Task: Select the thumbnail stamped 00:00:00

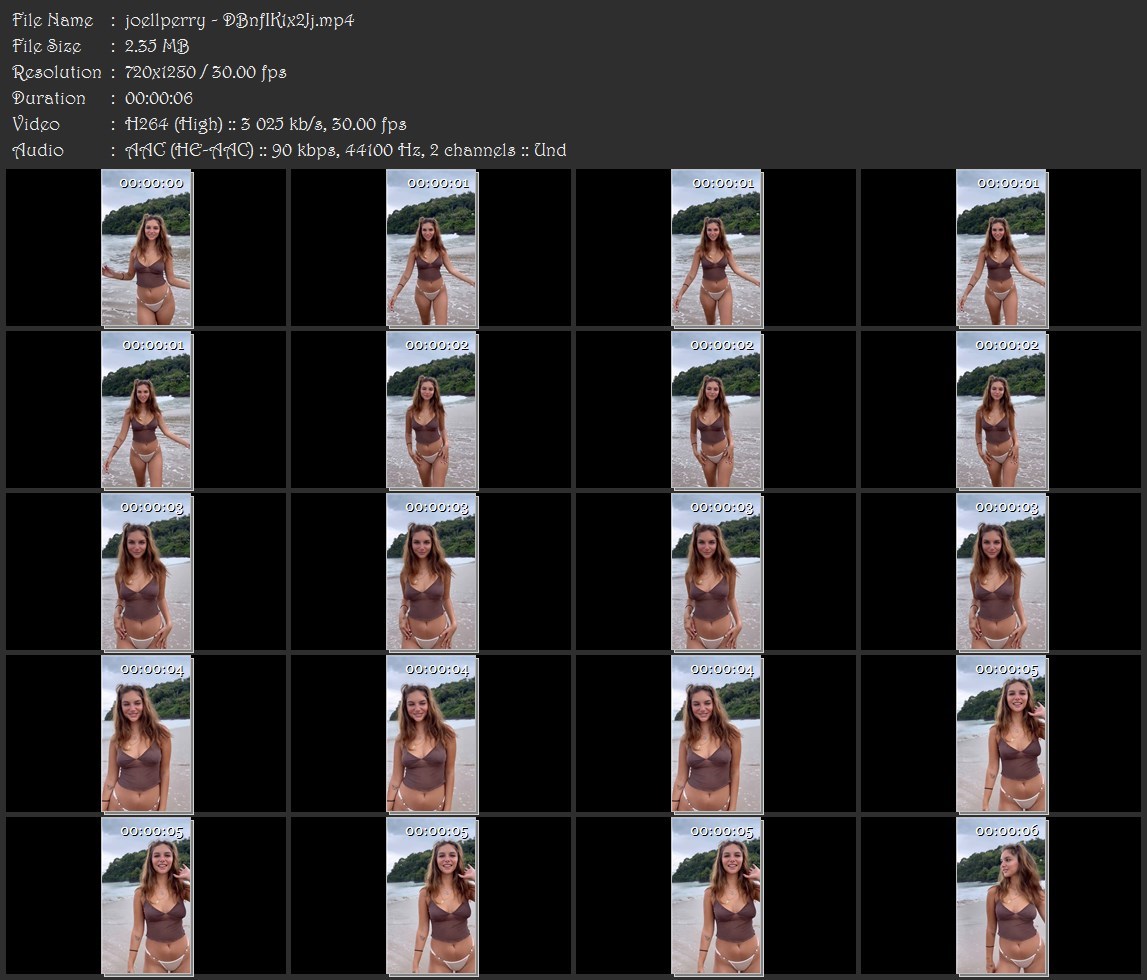Action: tap(146, 248)
